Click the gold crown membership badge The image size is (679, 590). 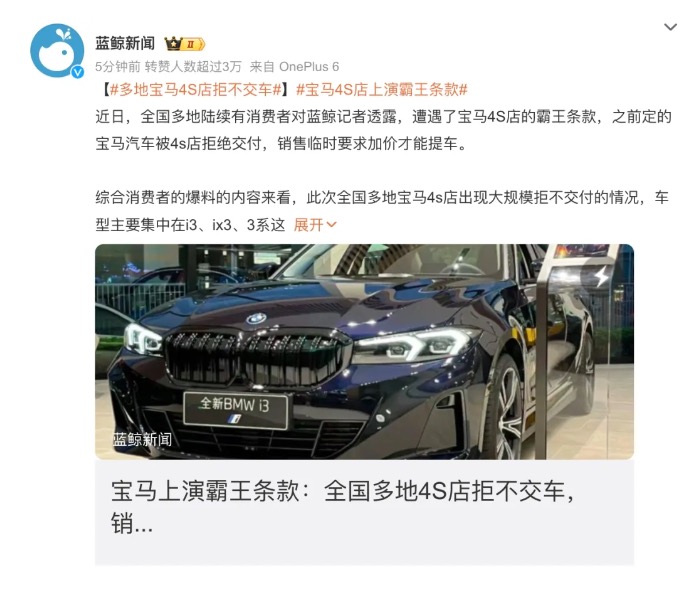click(x=184, y=44)
